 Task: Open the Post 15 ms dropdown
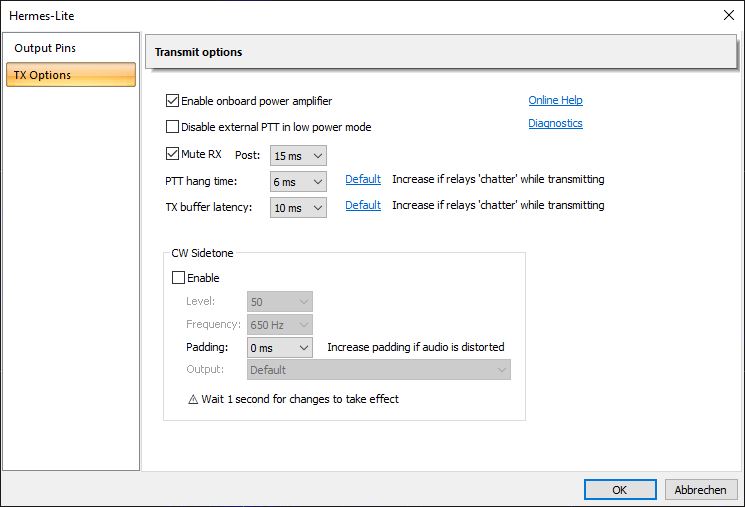[x=299, y=156]
